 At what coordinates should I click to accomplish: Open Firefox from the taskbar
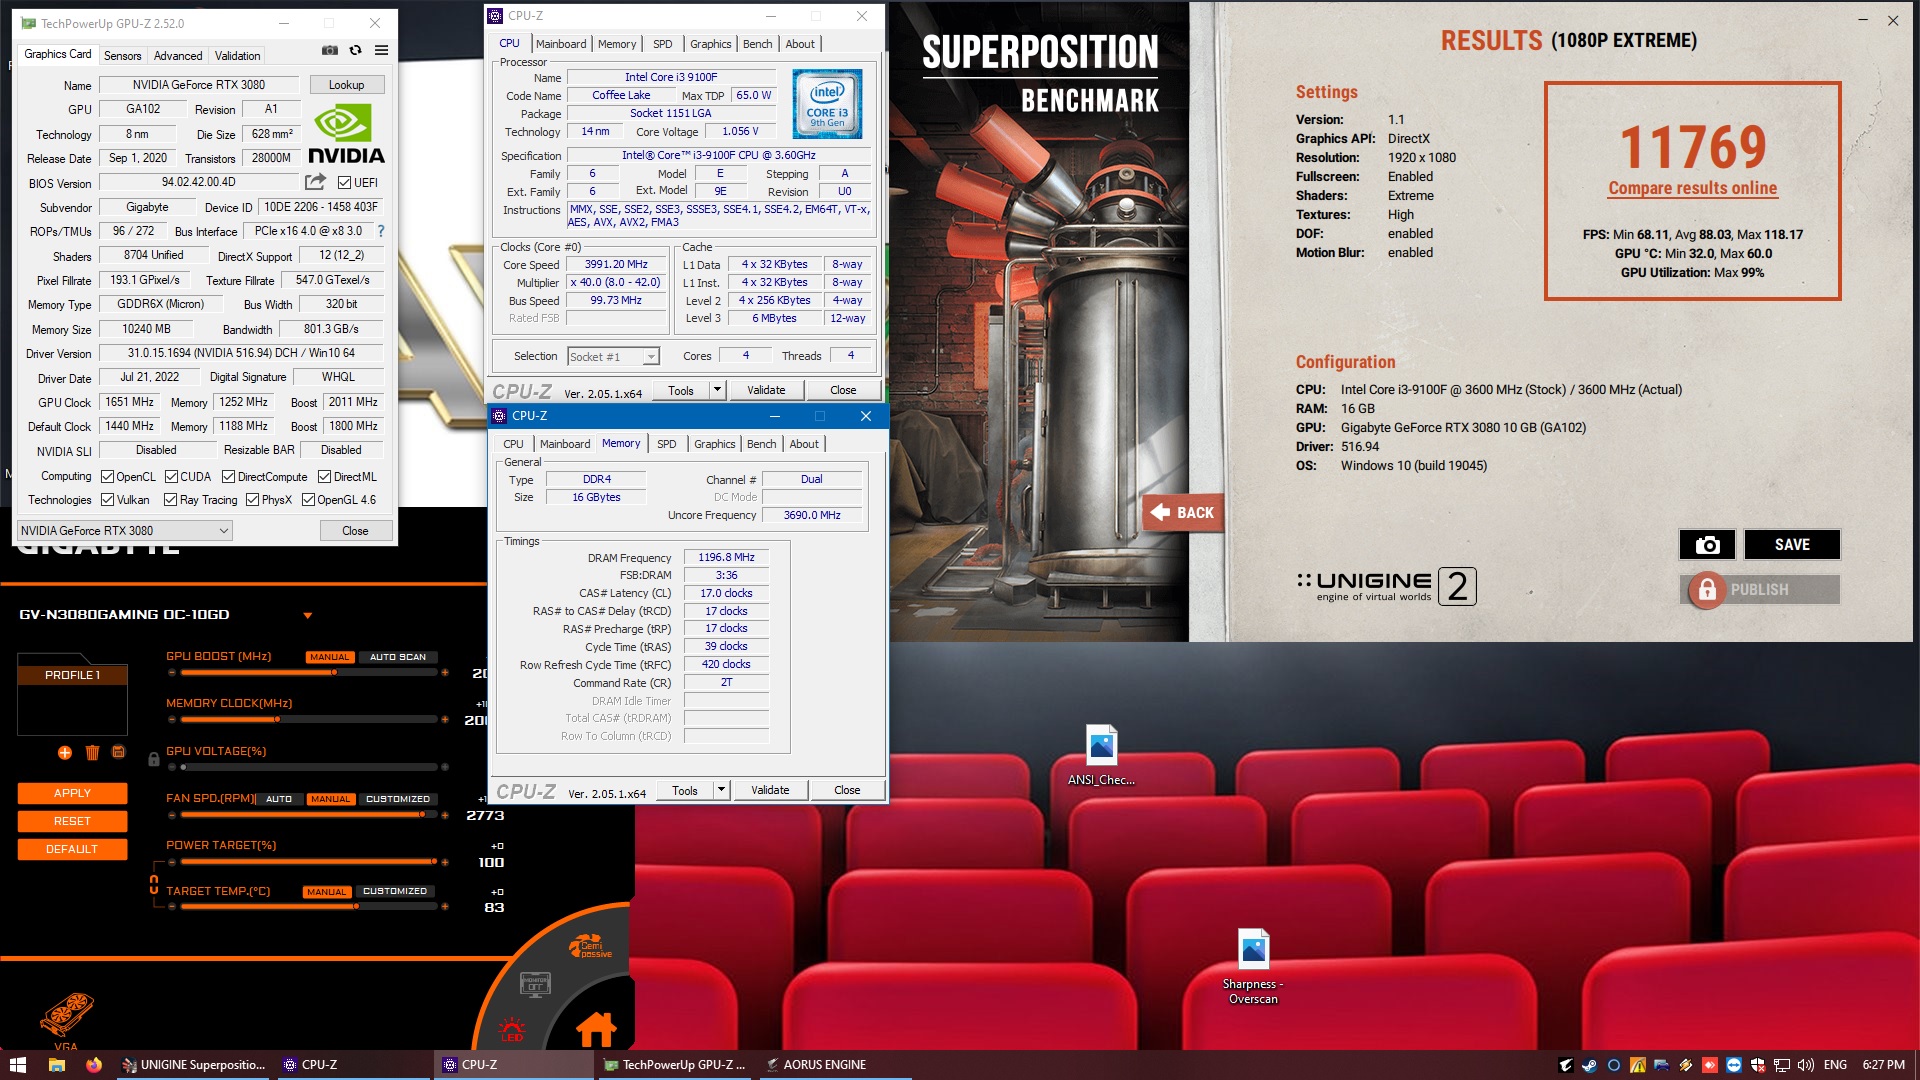(x=94, y=1065)
